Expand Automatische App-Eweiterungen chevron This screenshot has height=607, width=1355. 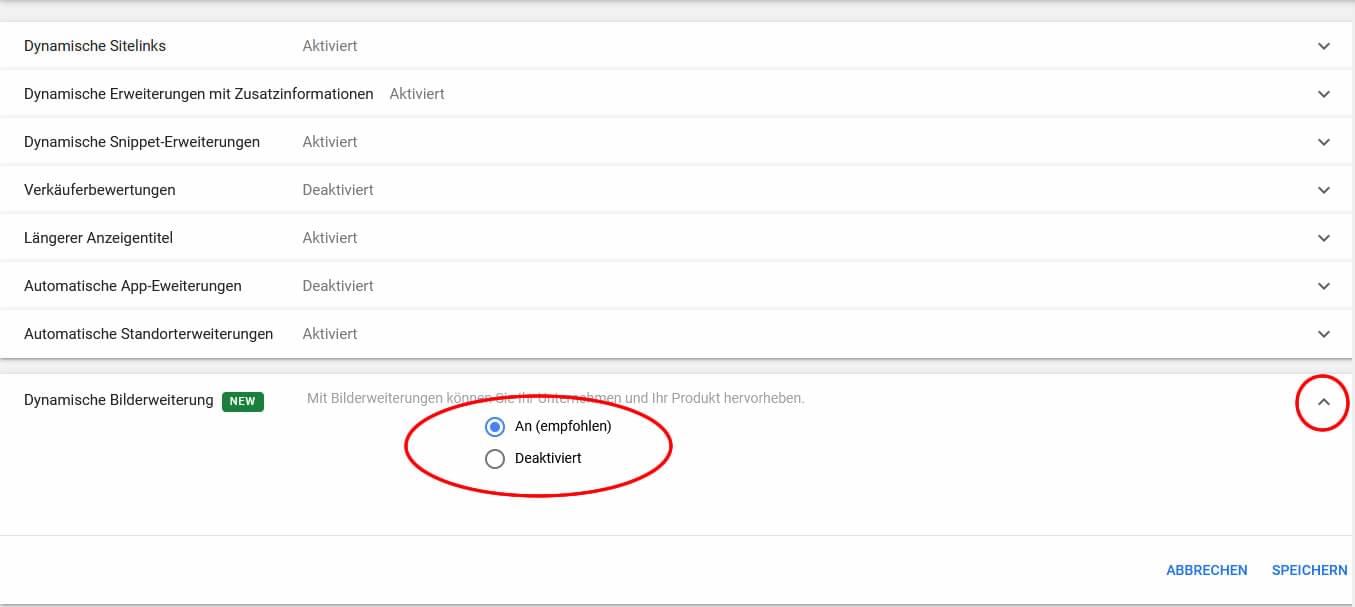[1324, 286]
